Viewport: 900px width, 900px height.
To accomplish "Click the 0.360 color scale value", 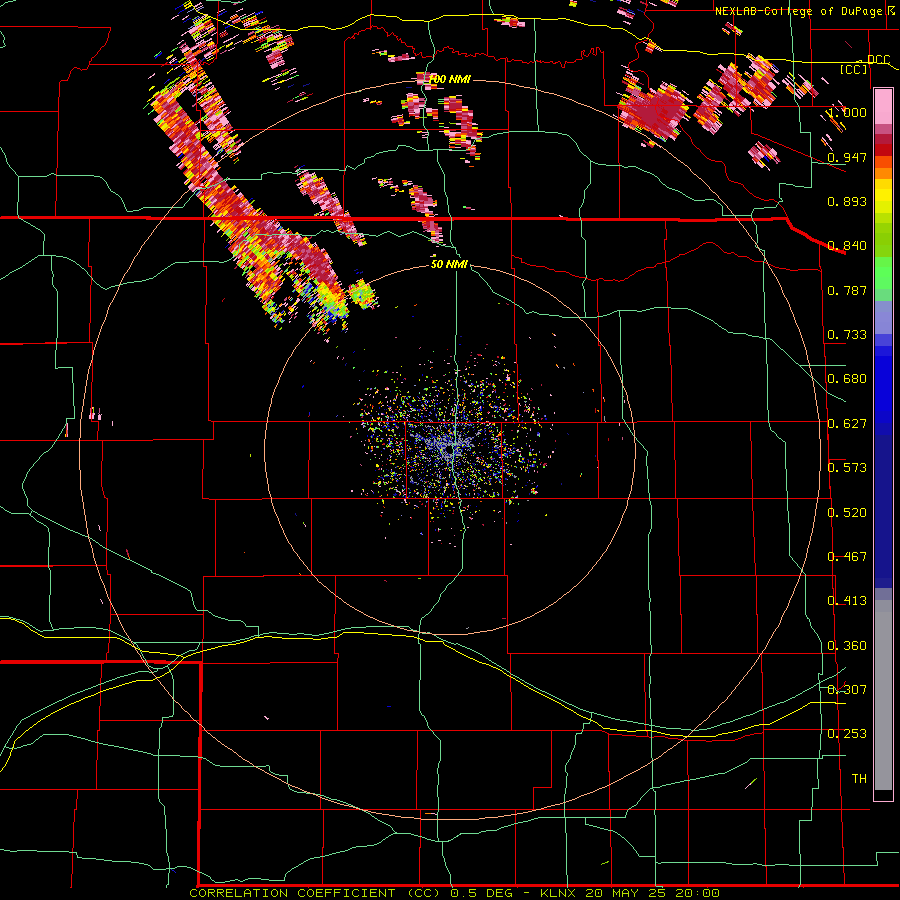I will click(x=847, y=646).
